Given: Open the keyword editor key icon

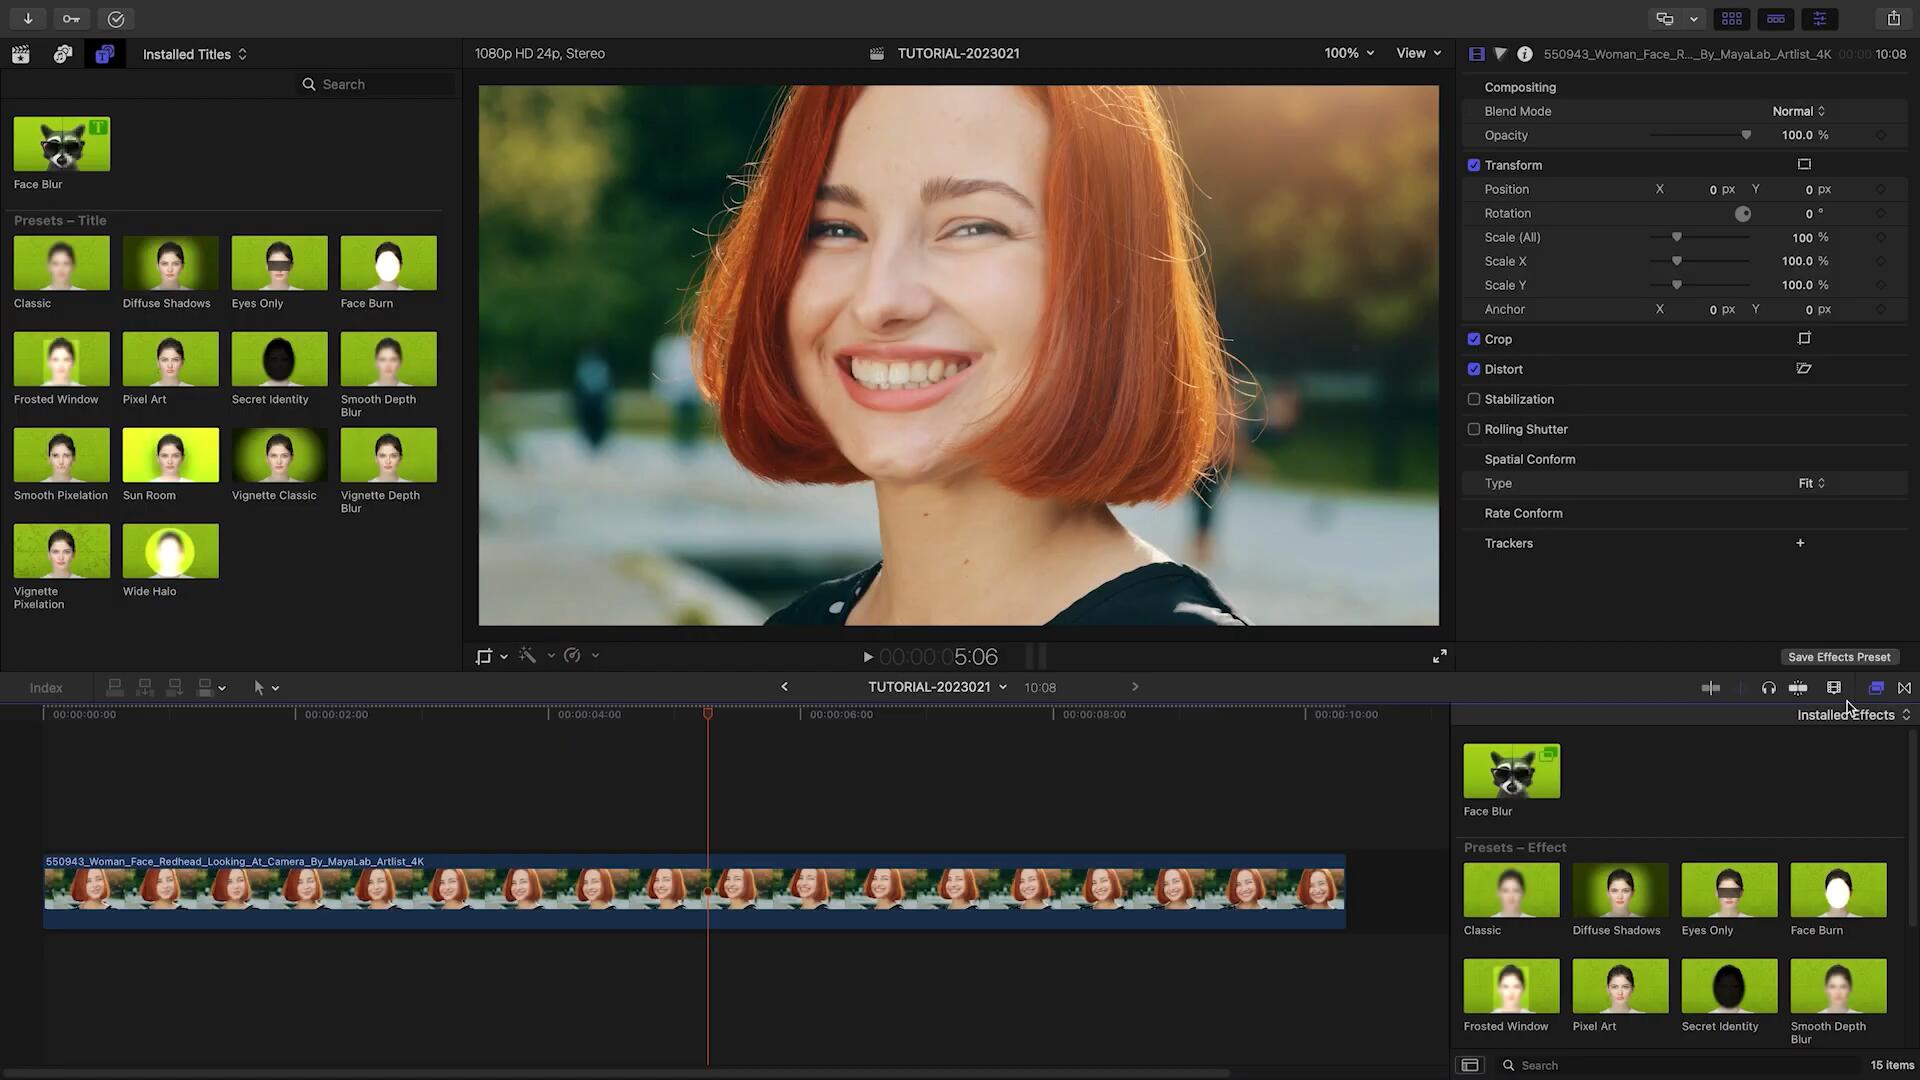Looking at the screenshot, I should 71,18.
